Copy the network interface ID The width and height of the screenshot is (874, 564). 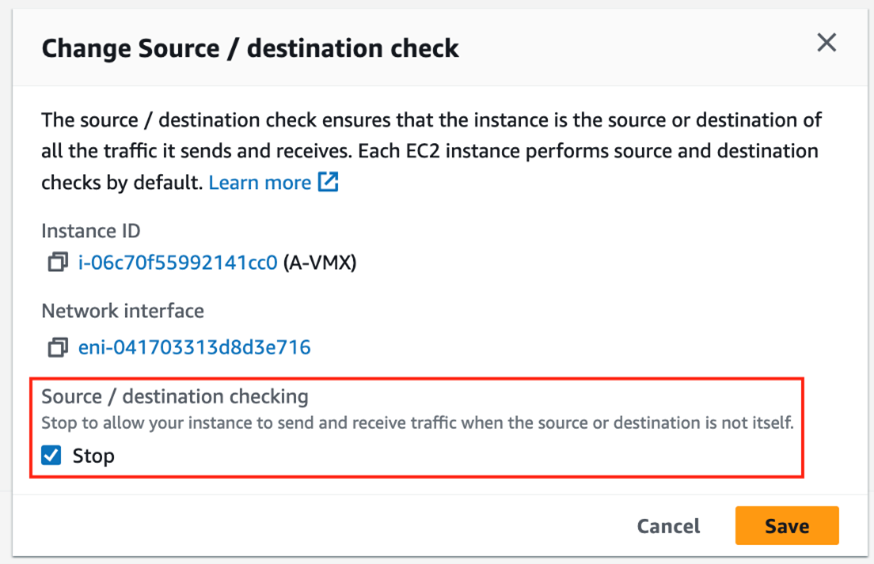pos(56,347)
